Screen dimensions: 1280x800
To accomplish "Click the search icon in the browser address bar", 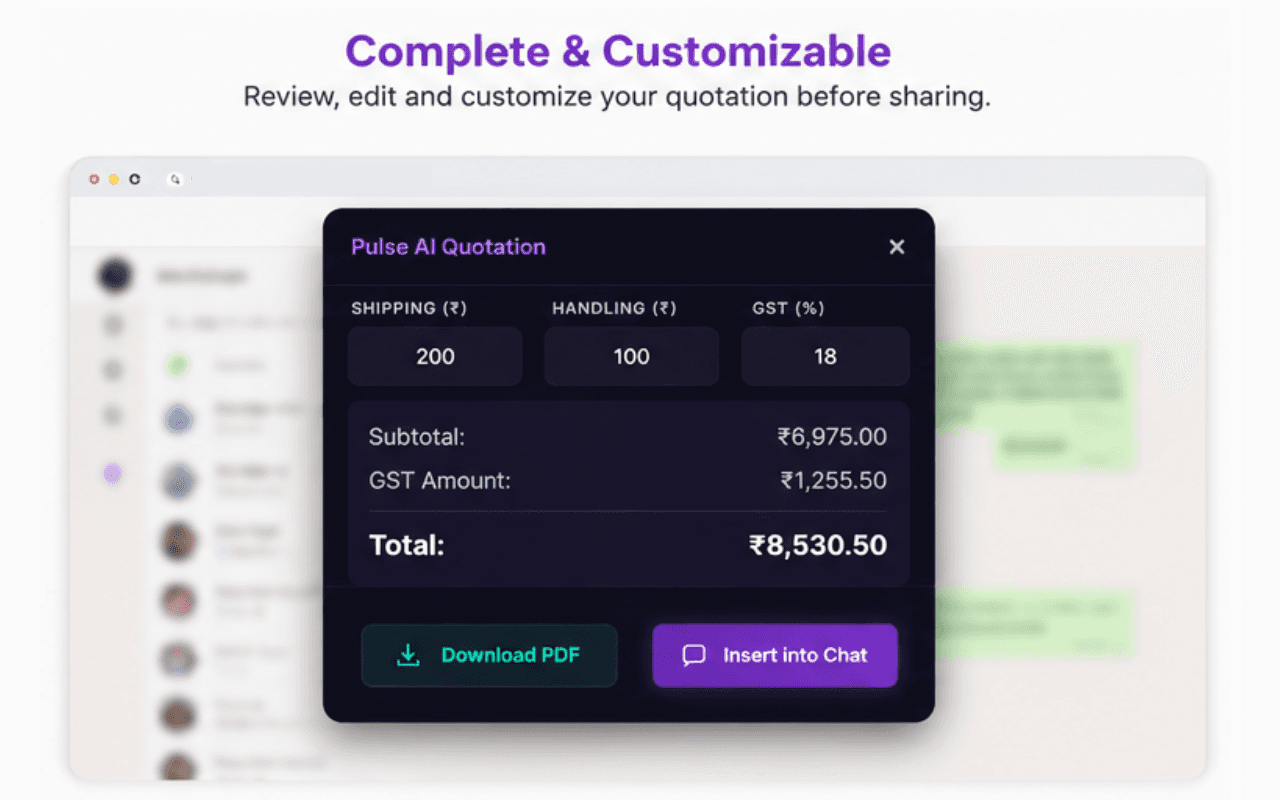I will (175, 179).
